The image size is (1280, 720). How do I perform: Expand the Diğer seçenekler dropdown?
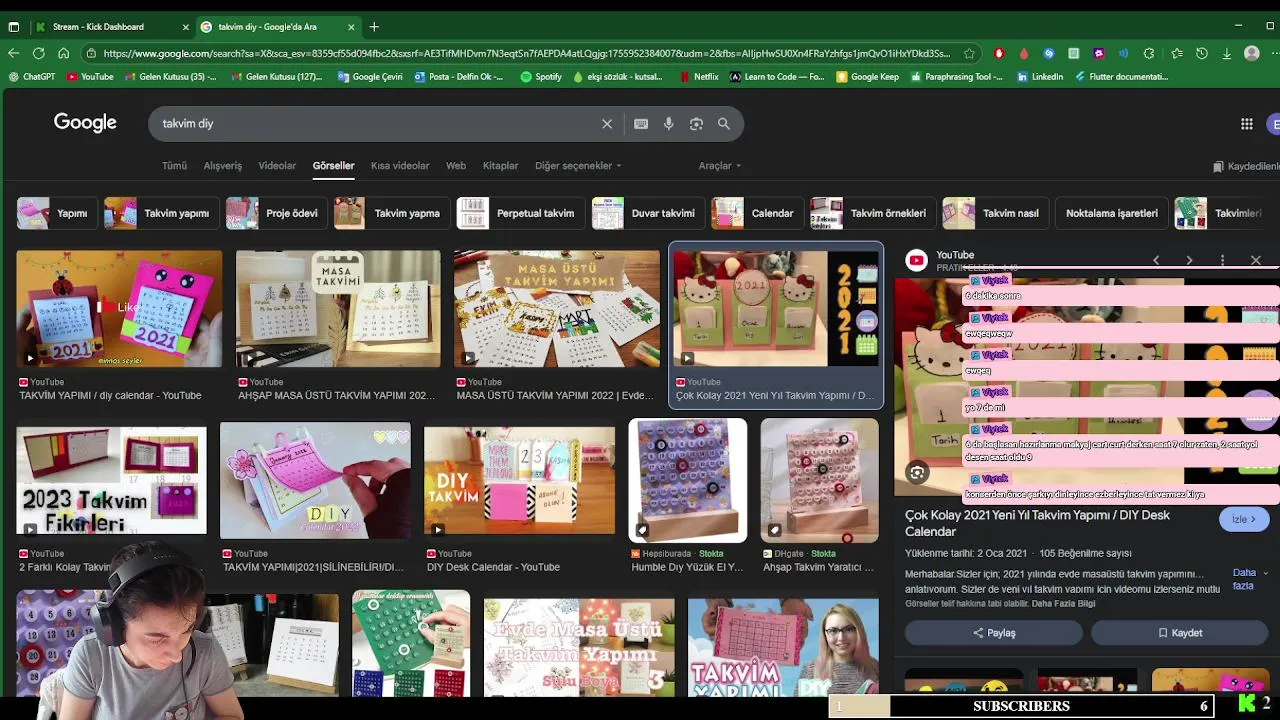point(578,166)
